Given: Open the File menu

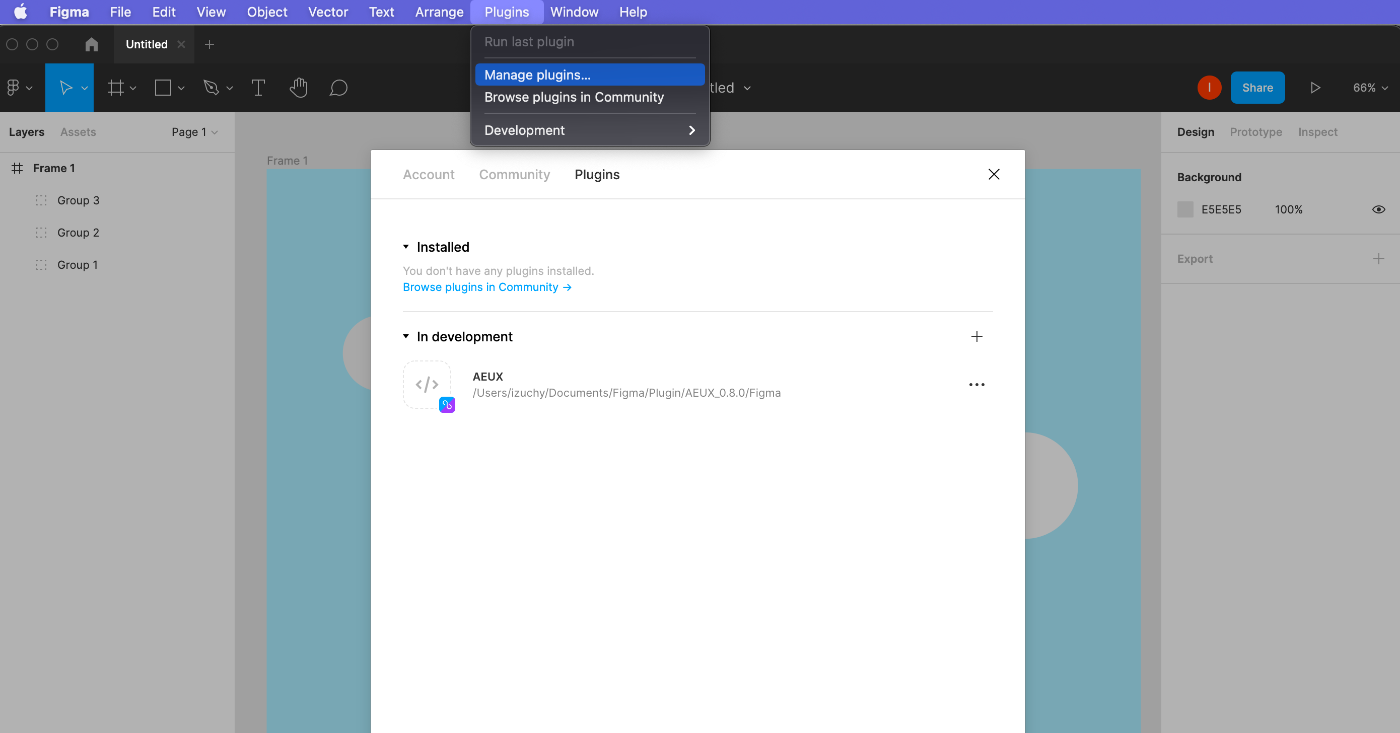Looking at the screenshot, I should (120, 12).
